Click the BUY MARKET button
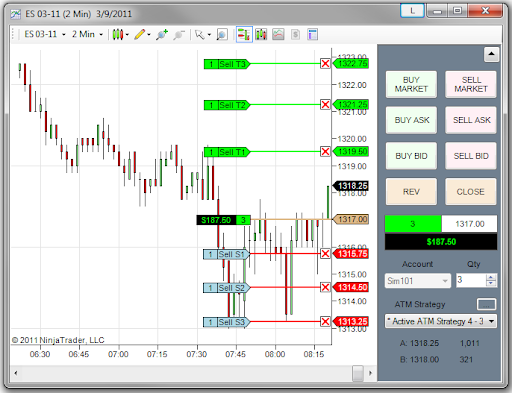 tap(411, 84)
